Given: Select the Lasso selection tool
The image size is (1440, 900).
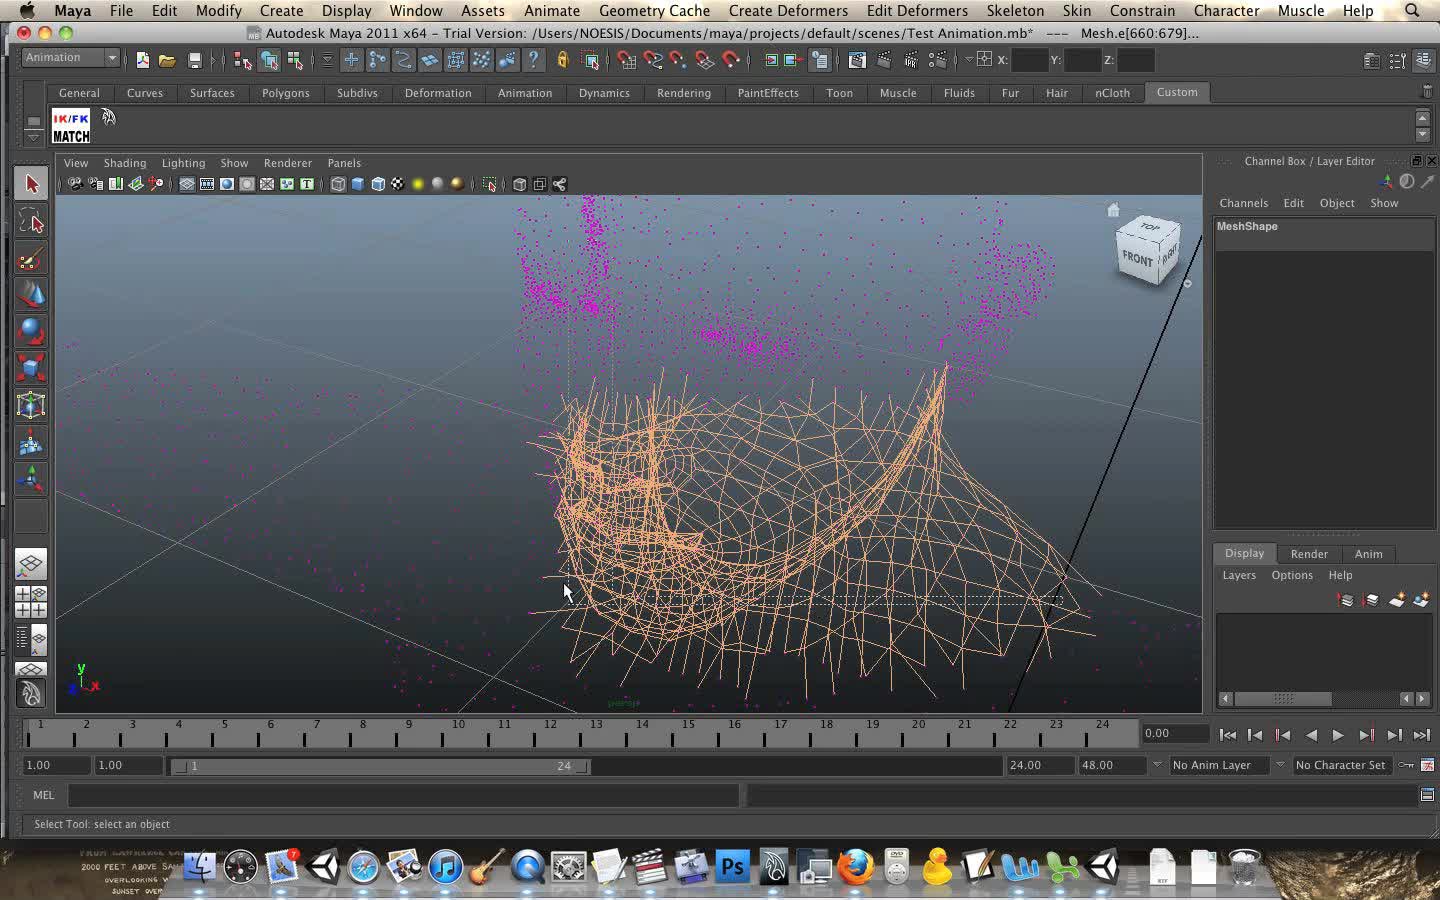Looking at the screenshot, I should click(31, 221).
